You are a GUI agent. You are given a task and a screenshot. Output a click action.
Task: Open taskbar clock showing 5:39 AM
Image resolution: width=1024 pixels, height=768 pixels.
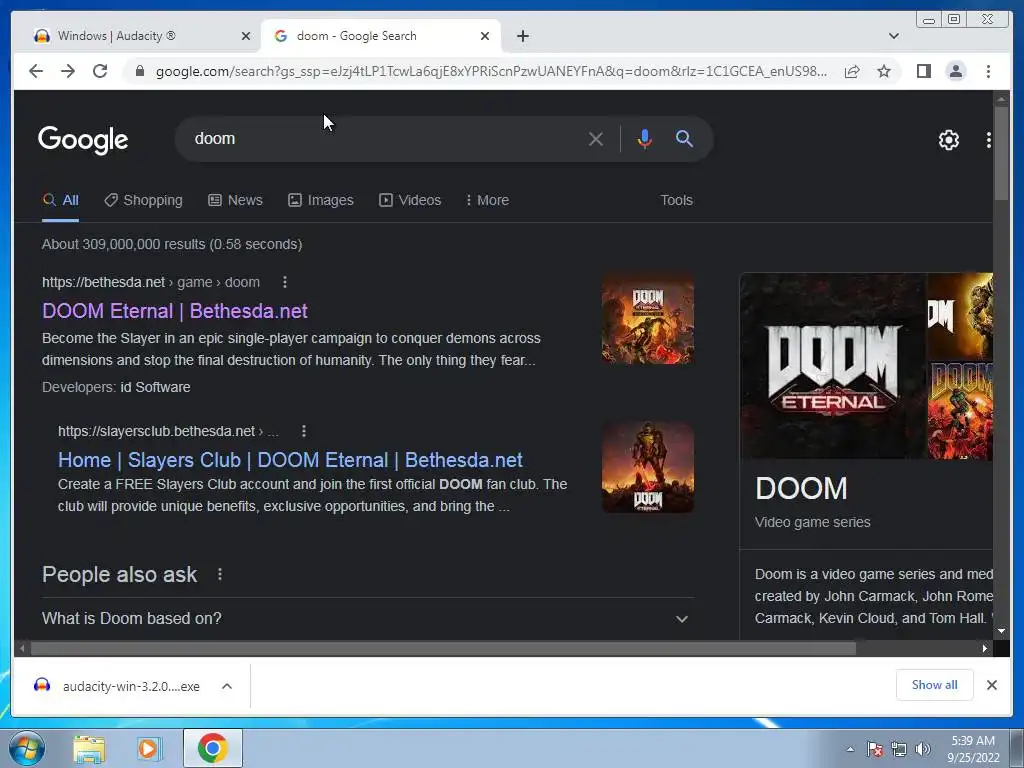(x=974, y=749)
